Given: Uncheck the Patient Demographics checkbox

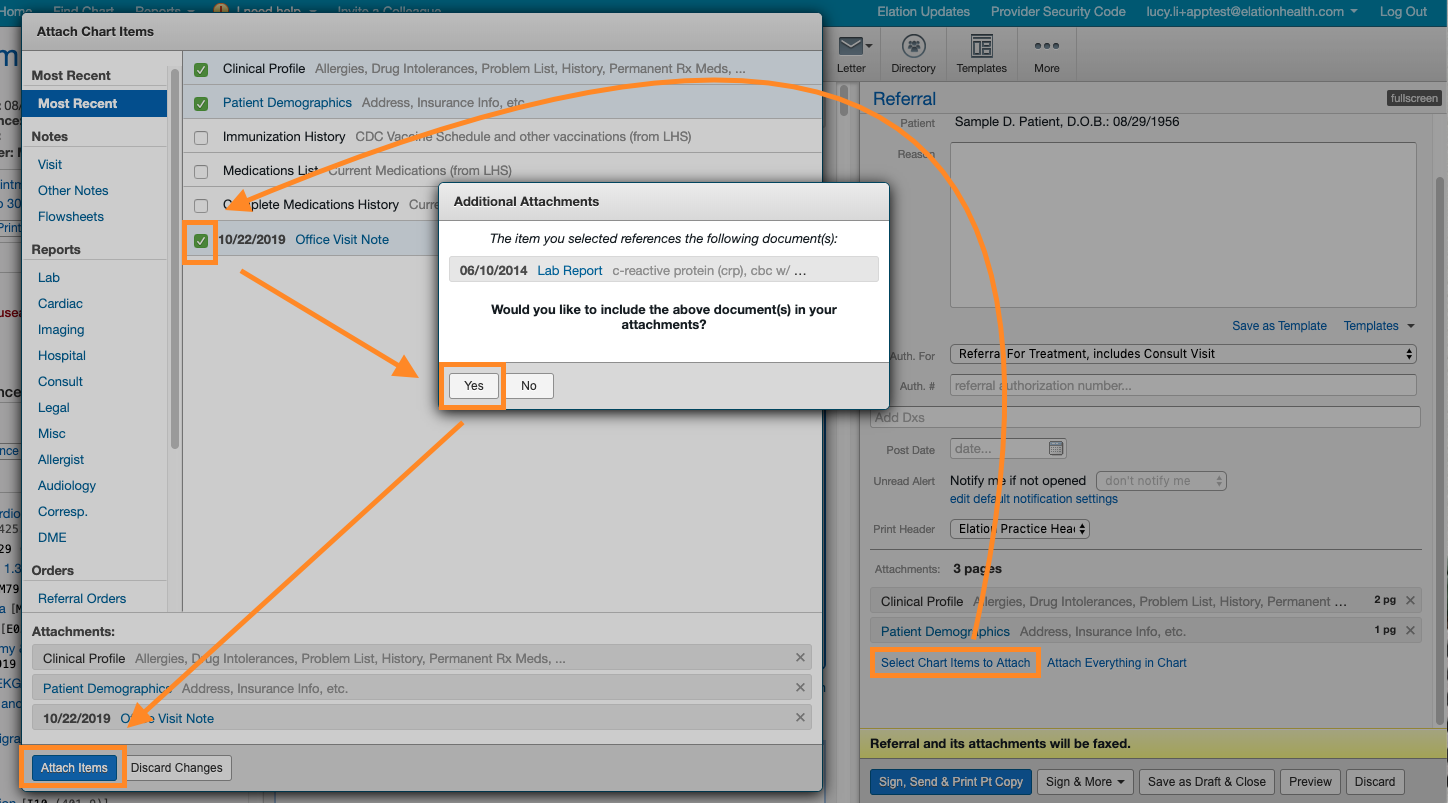Looking at the screenshot, I should [201, 103].
